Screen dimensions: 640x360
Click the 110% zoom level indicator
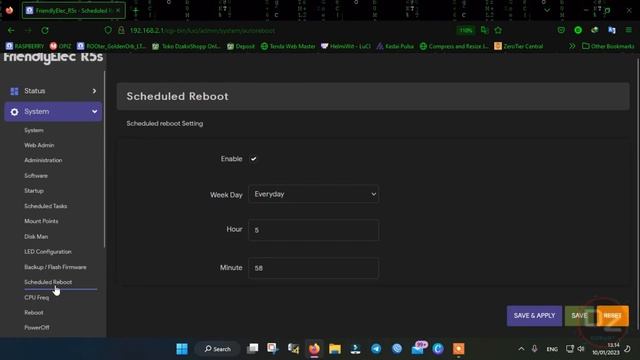point(465,30)
